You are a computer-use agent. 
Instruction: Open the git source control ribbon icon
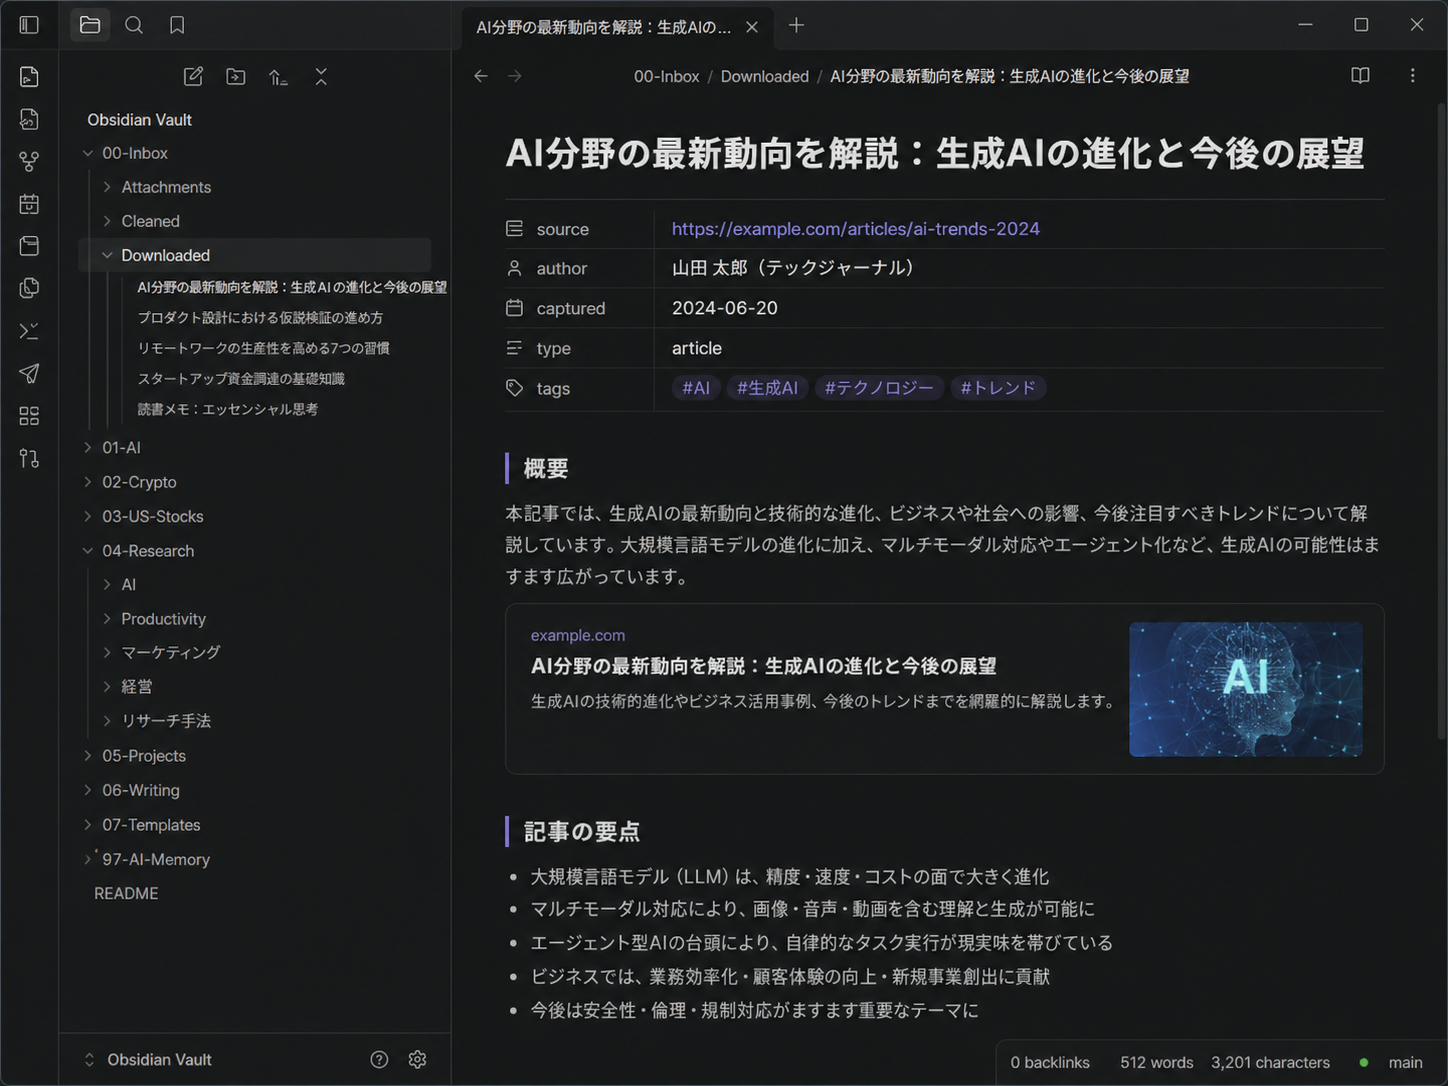[x=29, y=458]
